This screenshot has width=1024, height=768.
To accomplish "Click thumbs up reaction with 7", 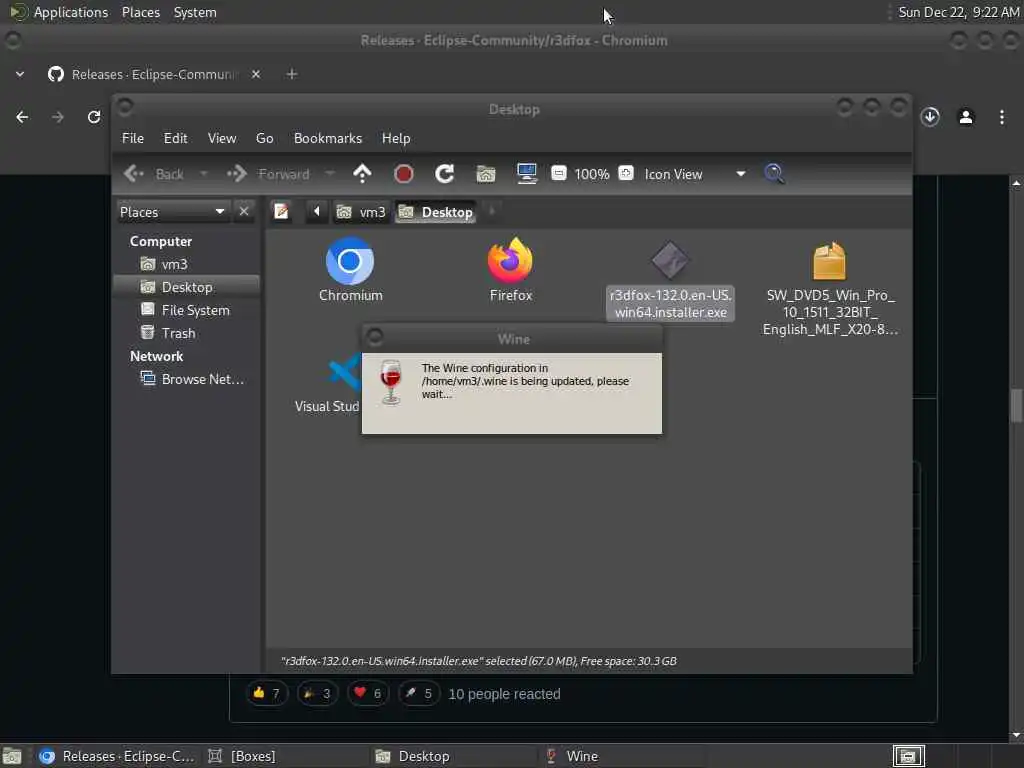I will (x=266, y=694).
